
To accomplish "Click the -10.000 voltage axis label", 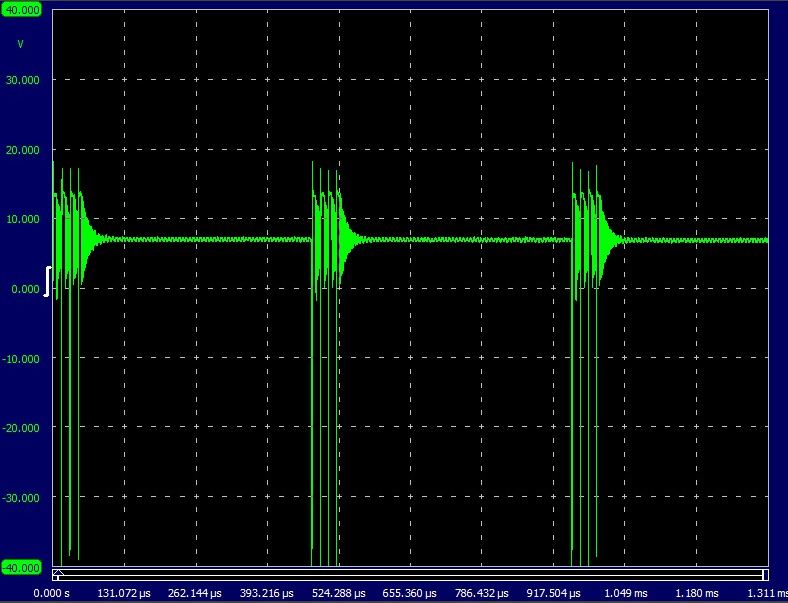I will [21, 359].
